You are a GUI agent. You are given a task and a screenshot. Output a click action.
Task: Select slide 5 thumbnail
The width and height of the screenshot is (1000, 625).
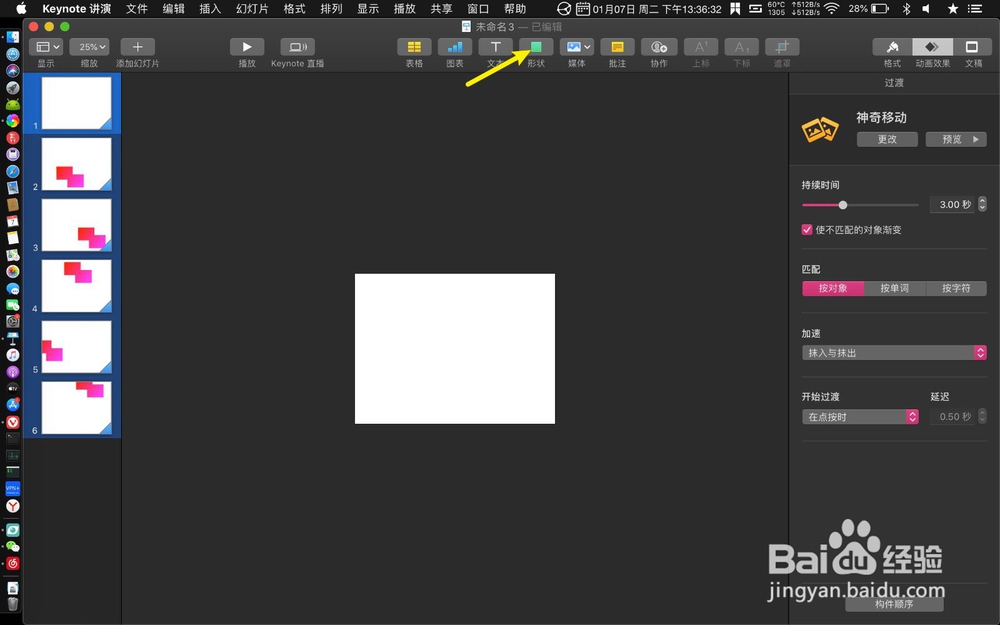tap(77, 347)
